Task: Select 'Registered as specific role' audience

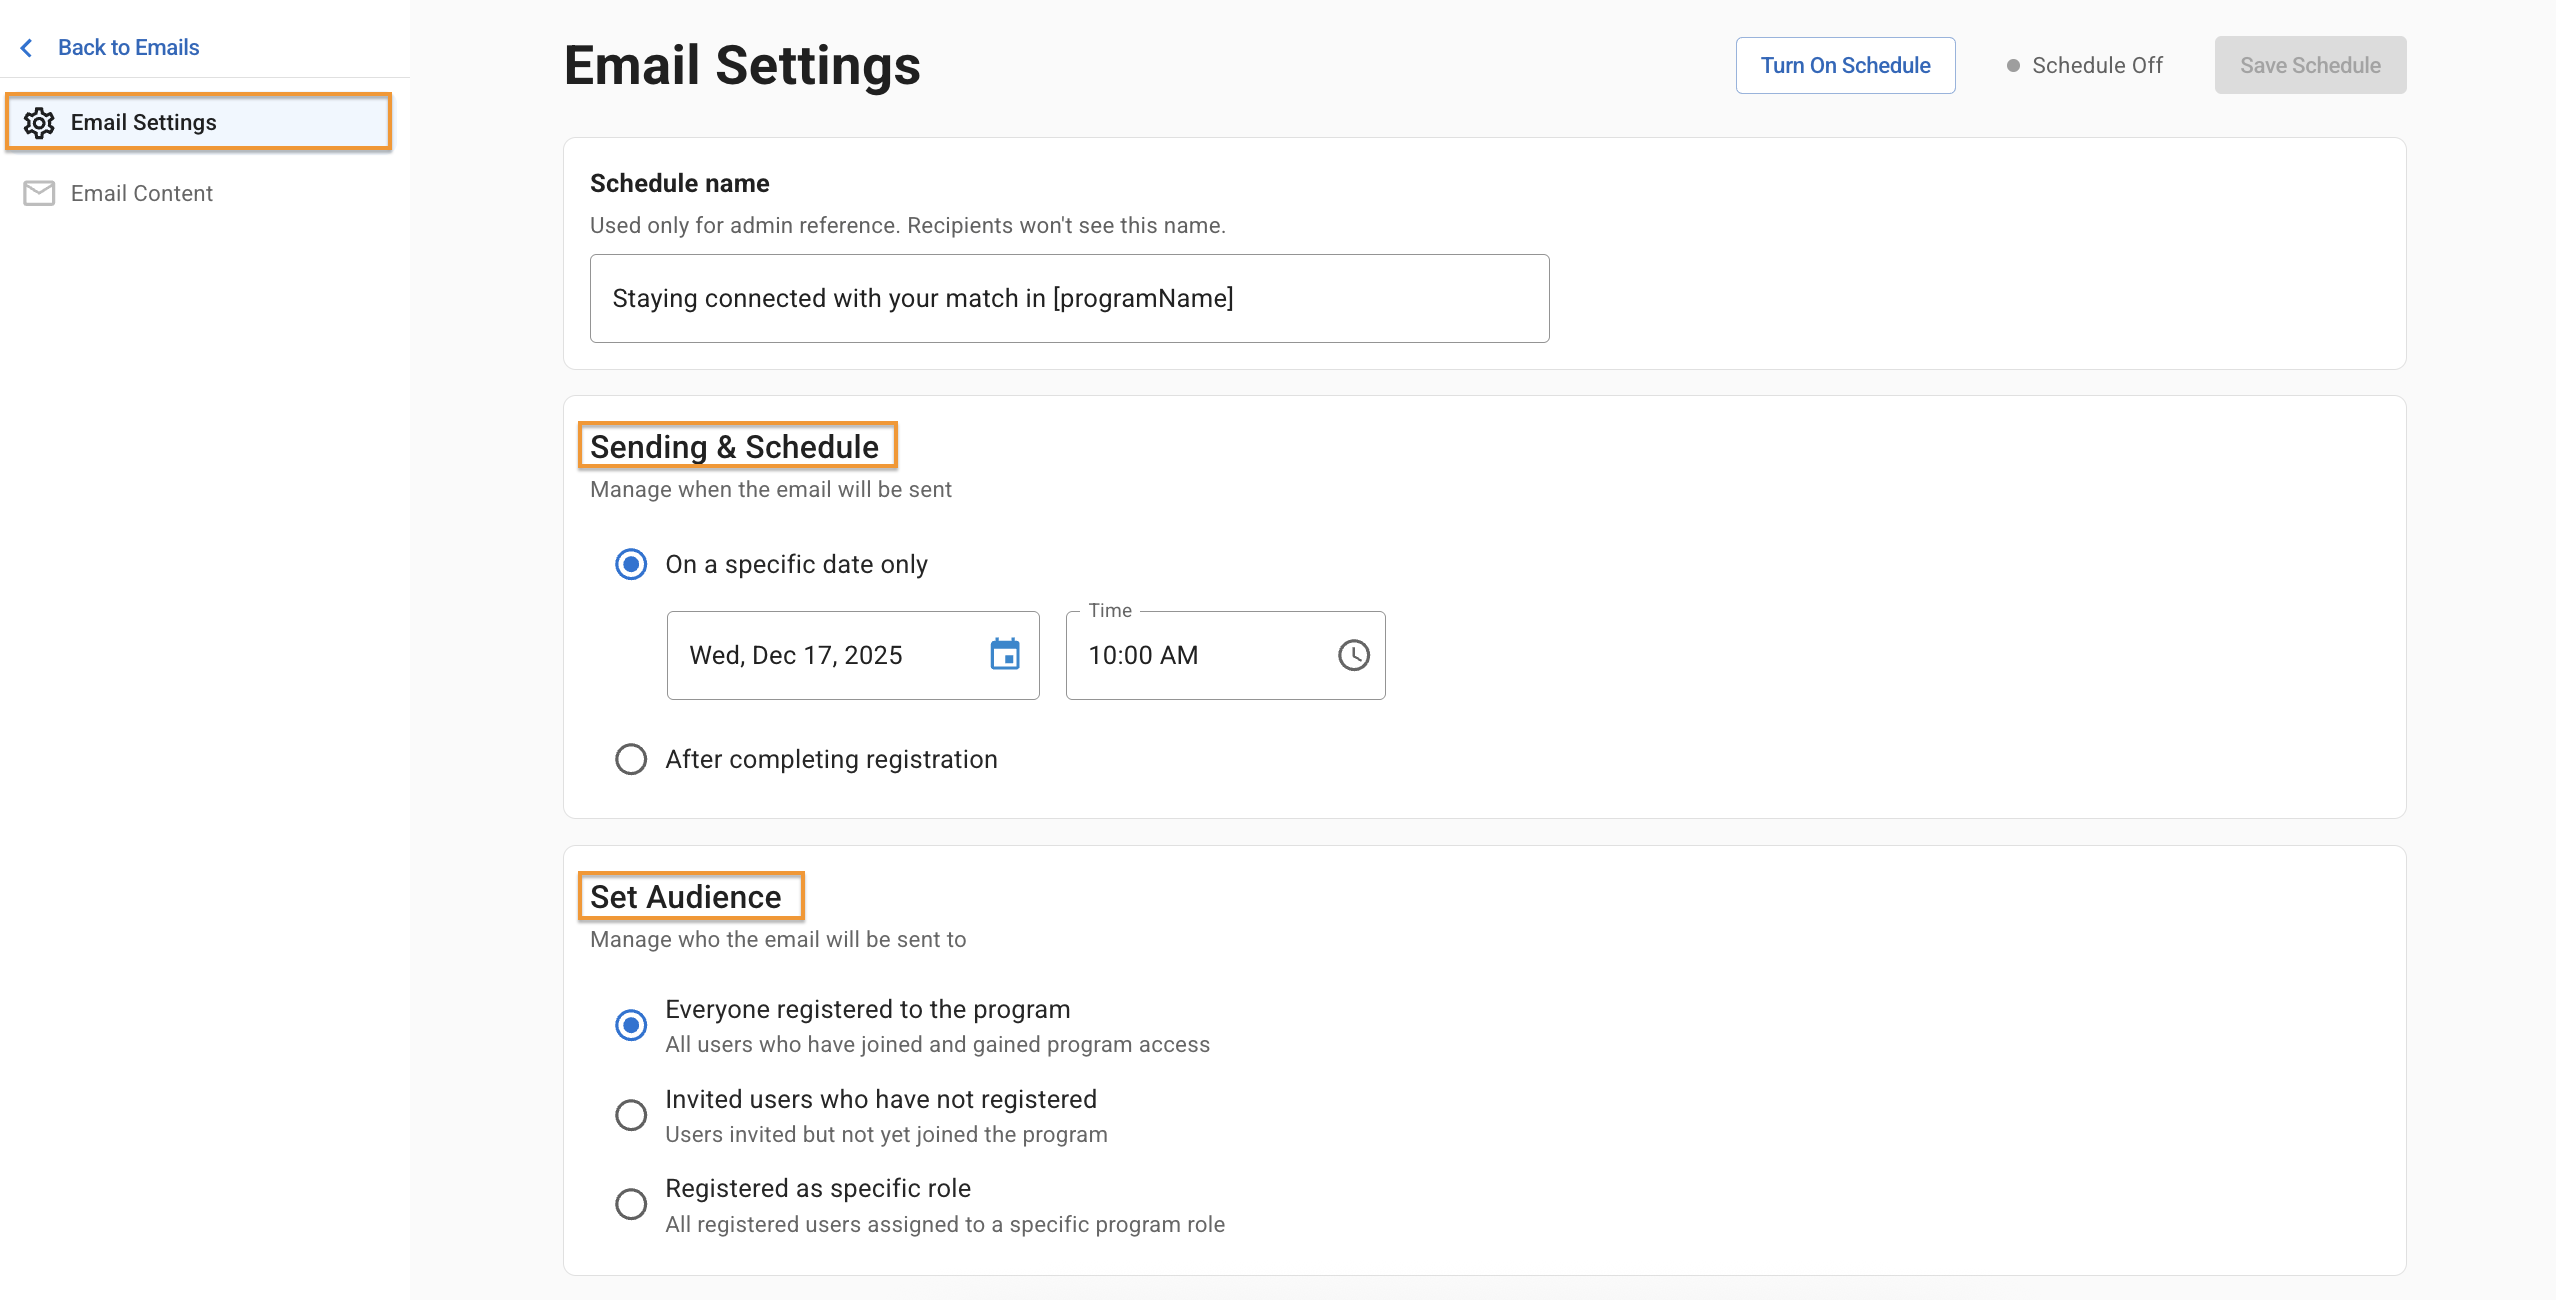Action: click(x=631, y=1204)
